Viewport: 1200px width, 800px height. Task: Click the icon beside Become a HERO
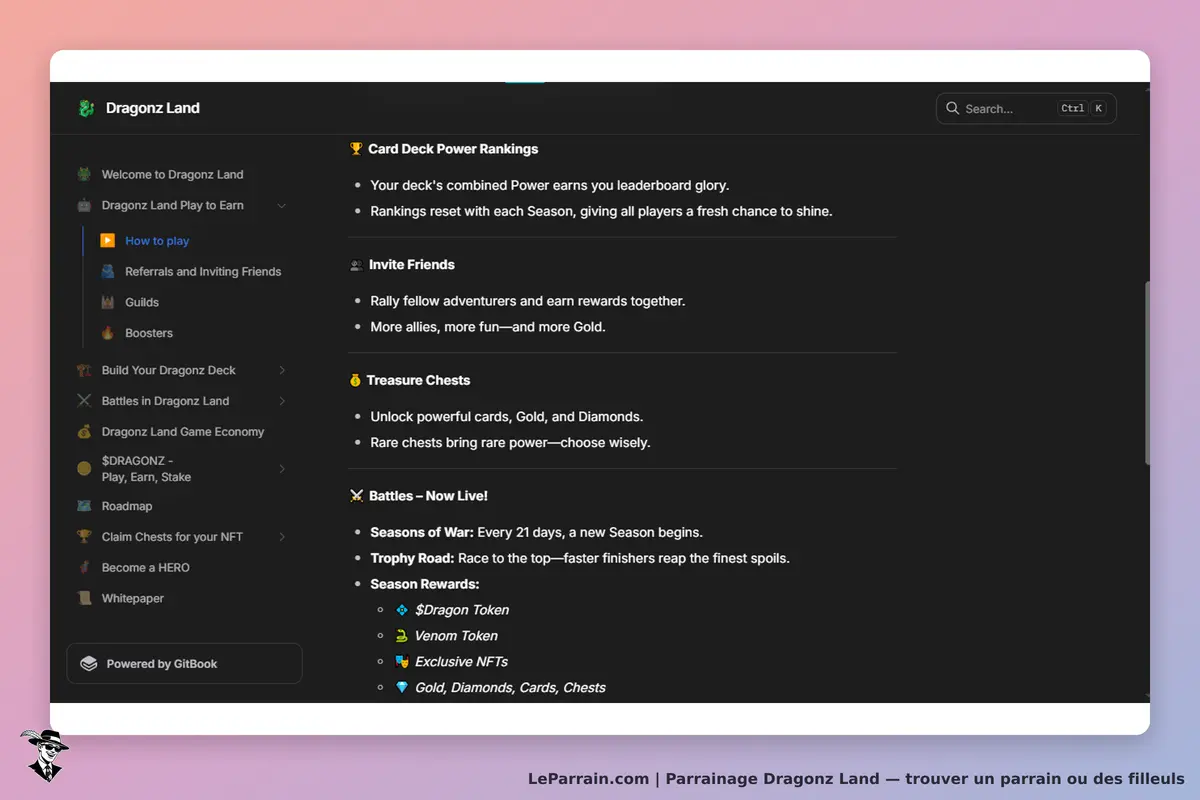click(84, 567)
